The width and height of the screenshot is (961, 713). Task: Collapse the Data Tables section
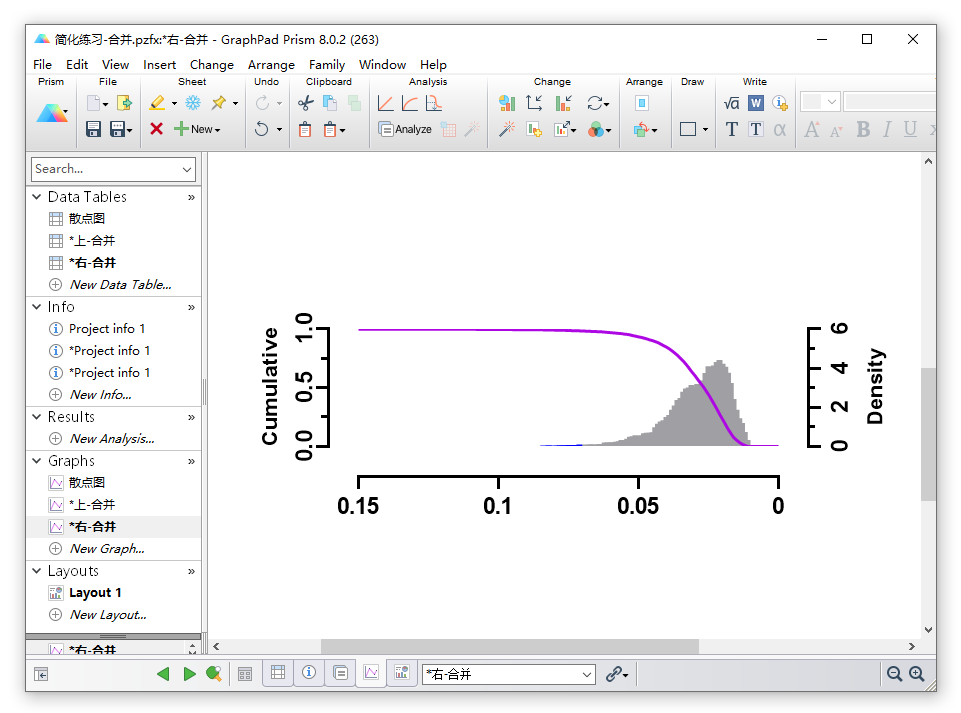pyautogui.click(x=37, y=197)
